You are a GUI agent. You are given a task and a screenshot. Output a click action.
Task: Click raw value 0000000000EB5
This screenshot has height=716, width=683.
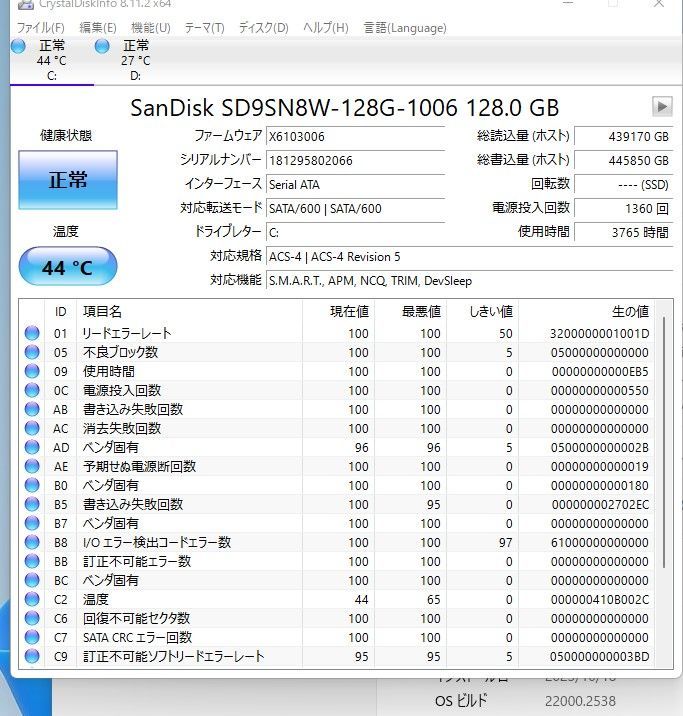[x=600, y=372]
